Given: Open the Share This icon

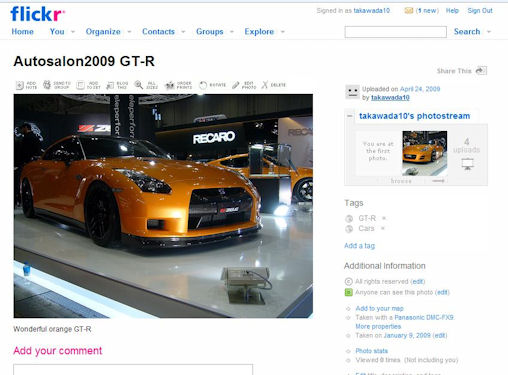Looking at the screenshot, I should click(480, 70).
